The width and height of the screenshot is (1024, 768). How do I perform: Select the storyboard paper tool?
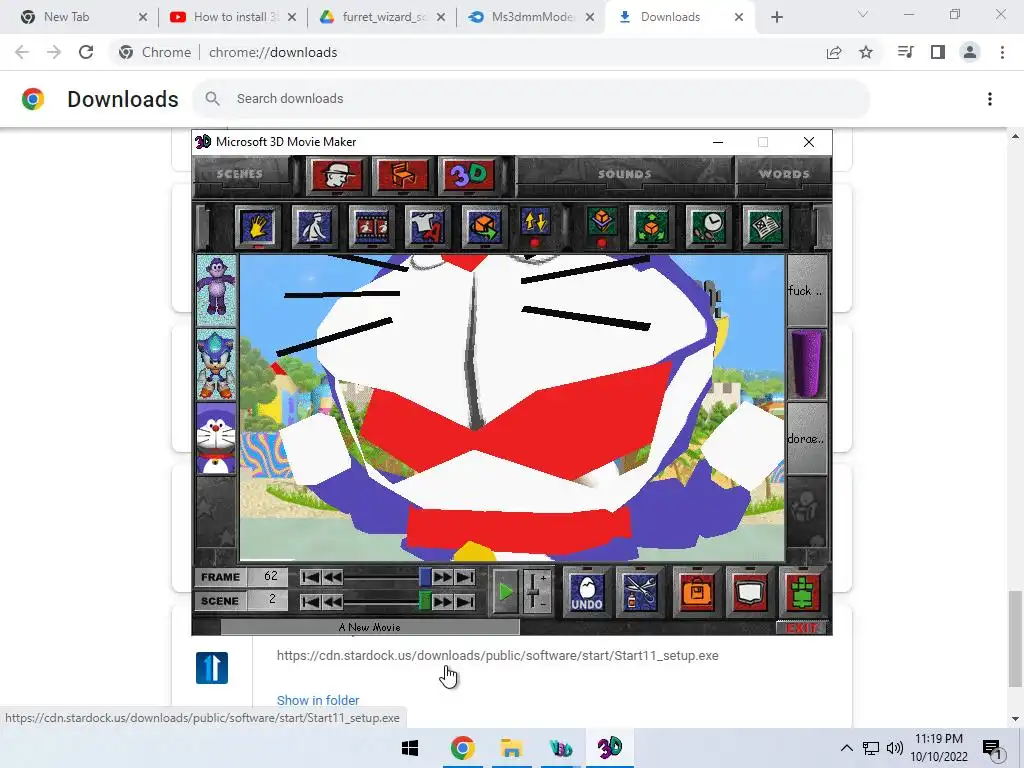765,227
